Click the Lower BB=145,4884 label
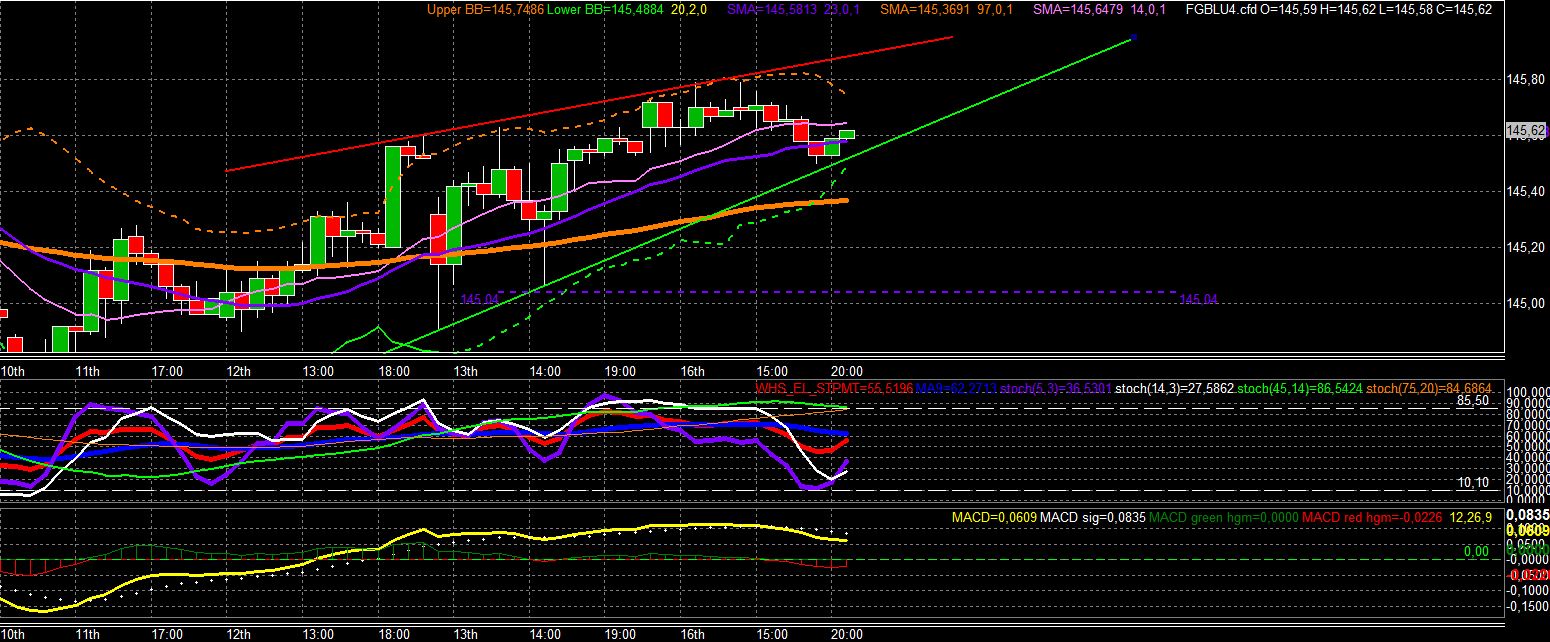This screenshot has height=642, width=1550. pyautogui.click(x=606, y=9)
